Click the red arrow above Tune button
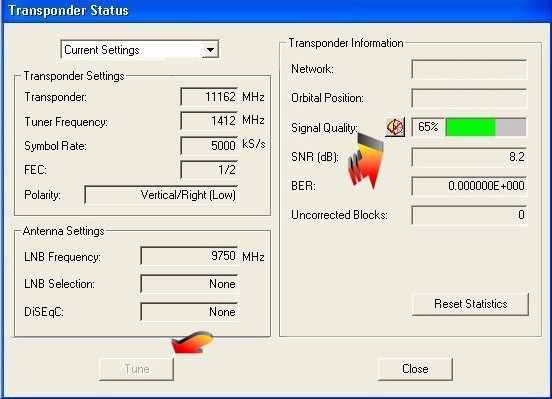The image size is (552, 399). tap(192, 342)
